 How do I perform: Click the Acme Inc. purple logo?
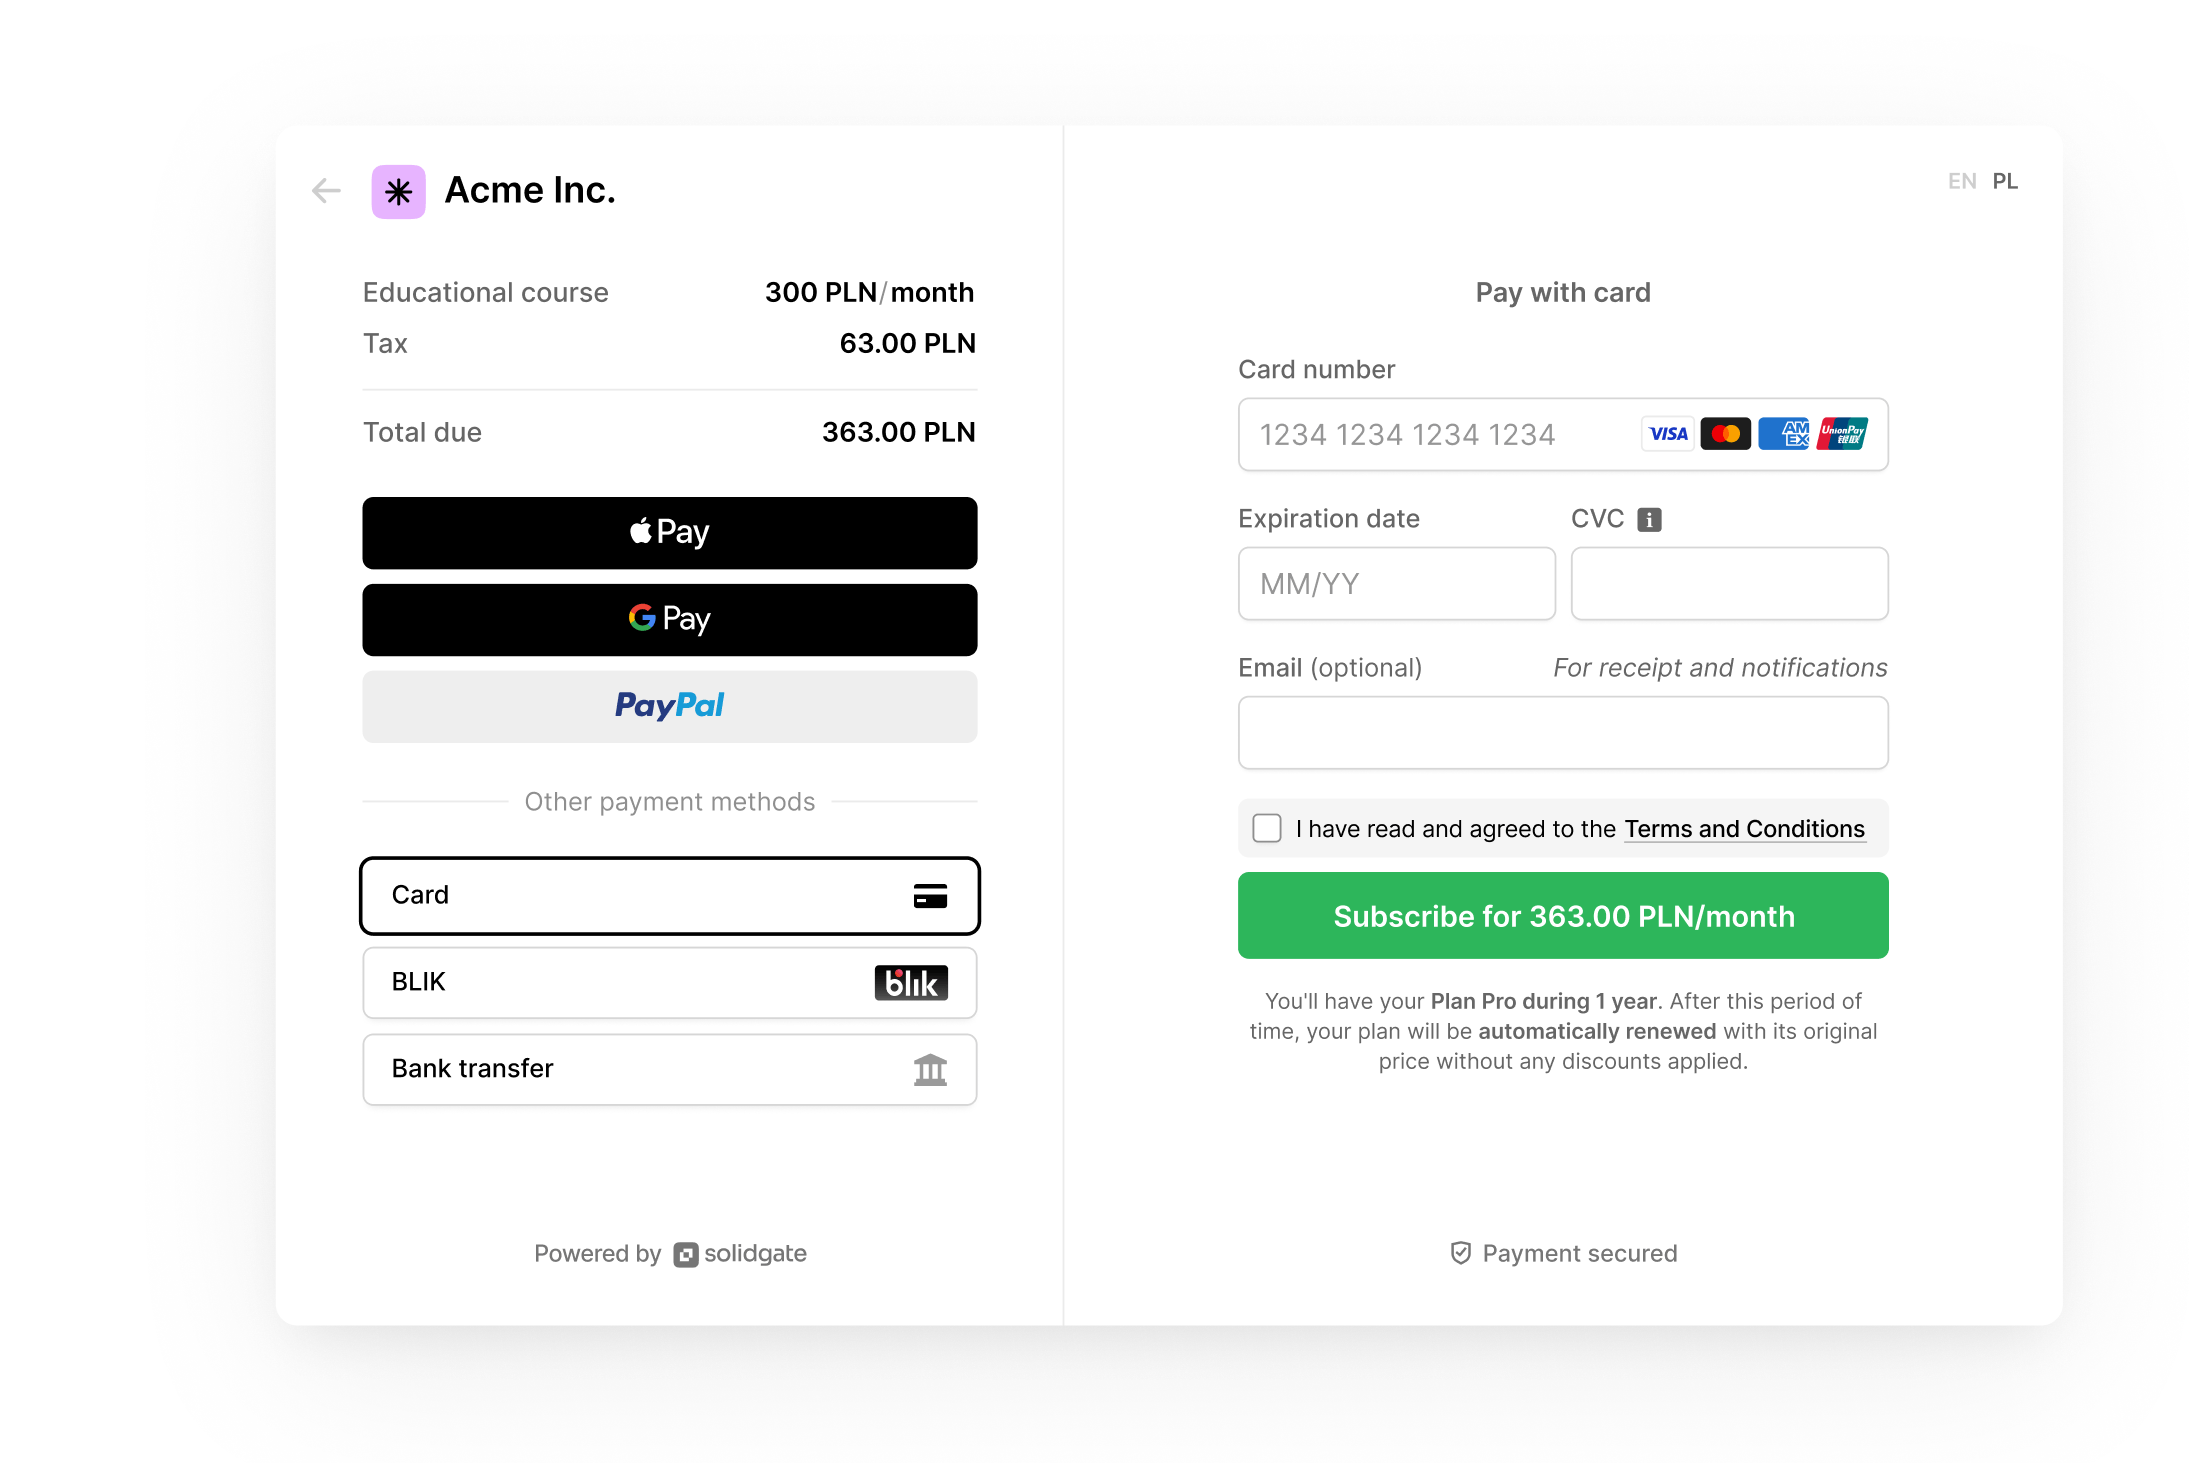tap(398, 191)
